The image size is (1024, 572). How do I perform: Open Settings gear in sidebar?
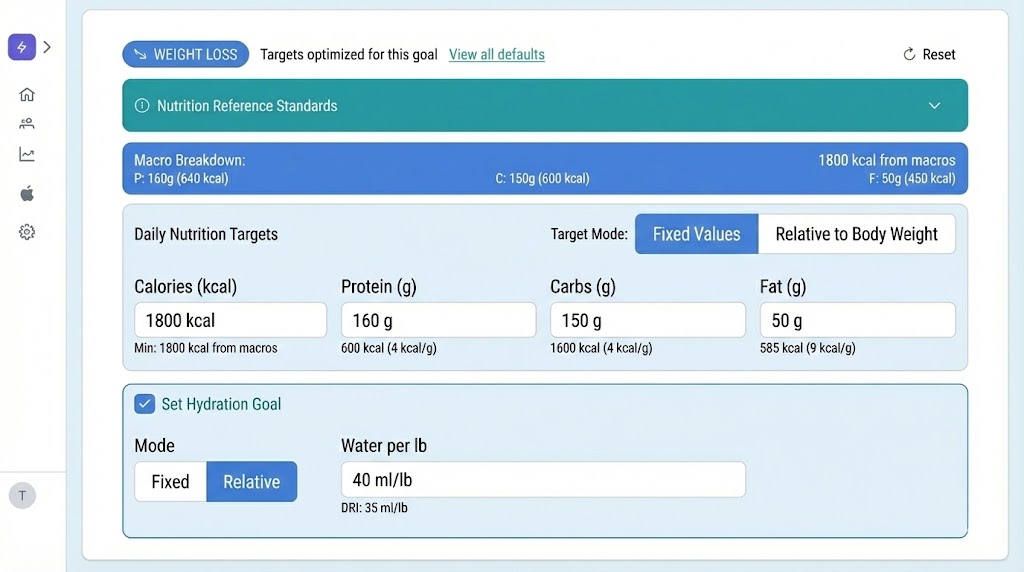coord(27,232)
